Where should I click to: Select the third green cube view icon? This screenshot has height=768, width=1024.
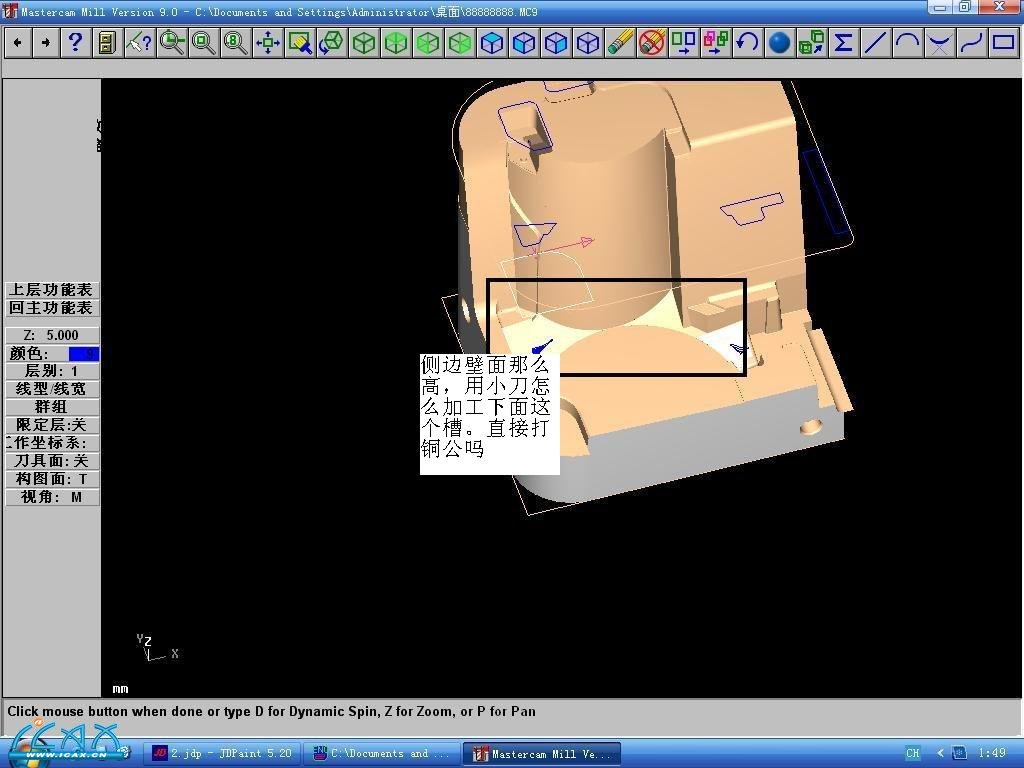[427, 43]
